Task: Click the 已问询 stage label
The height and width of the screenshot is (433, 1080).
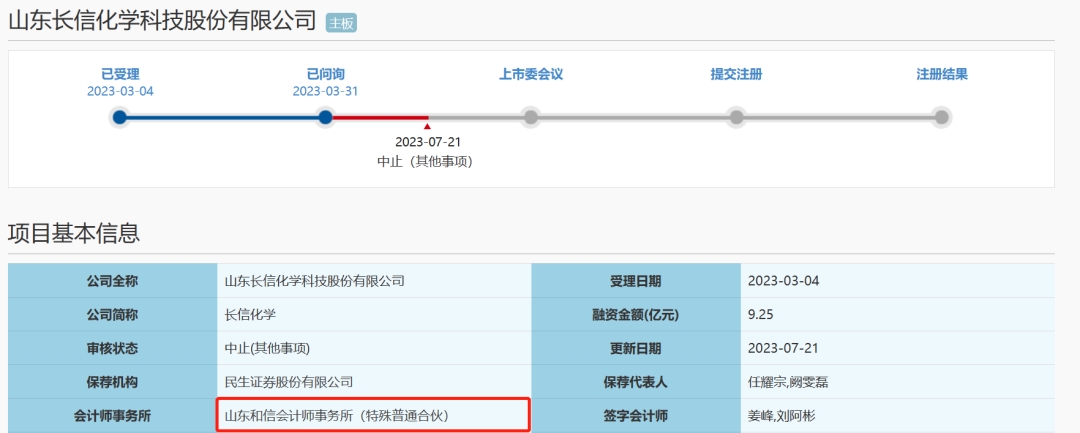Action: click(x=325, y=74)
